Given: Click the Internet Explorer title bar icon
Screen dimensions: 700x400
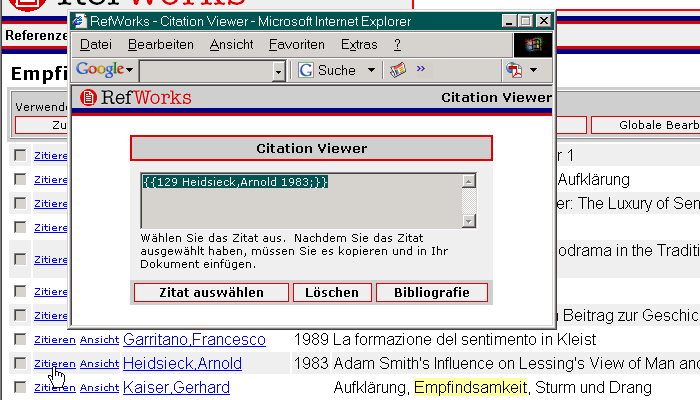Looking at the screenshot, I should pos(79,21).
